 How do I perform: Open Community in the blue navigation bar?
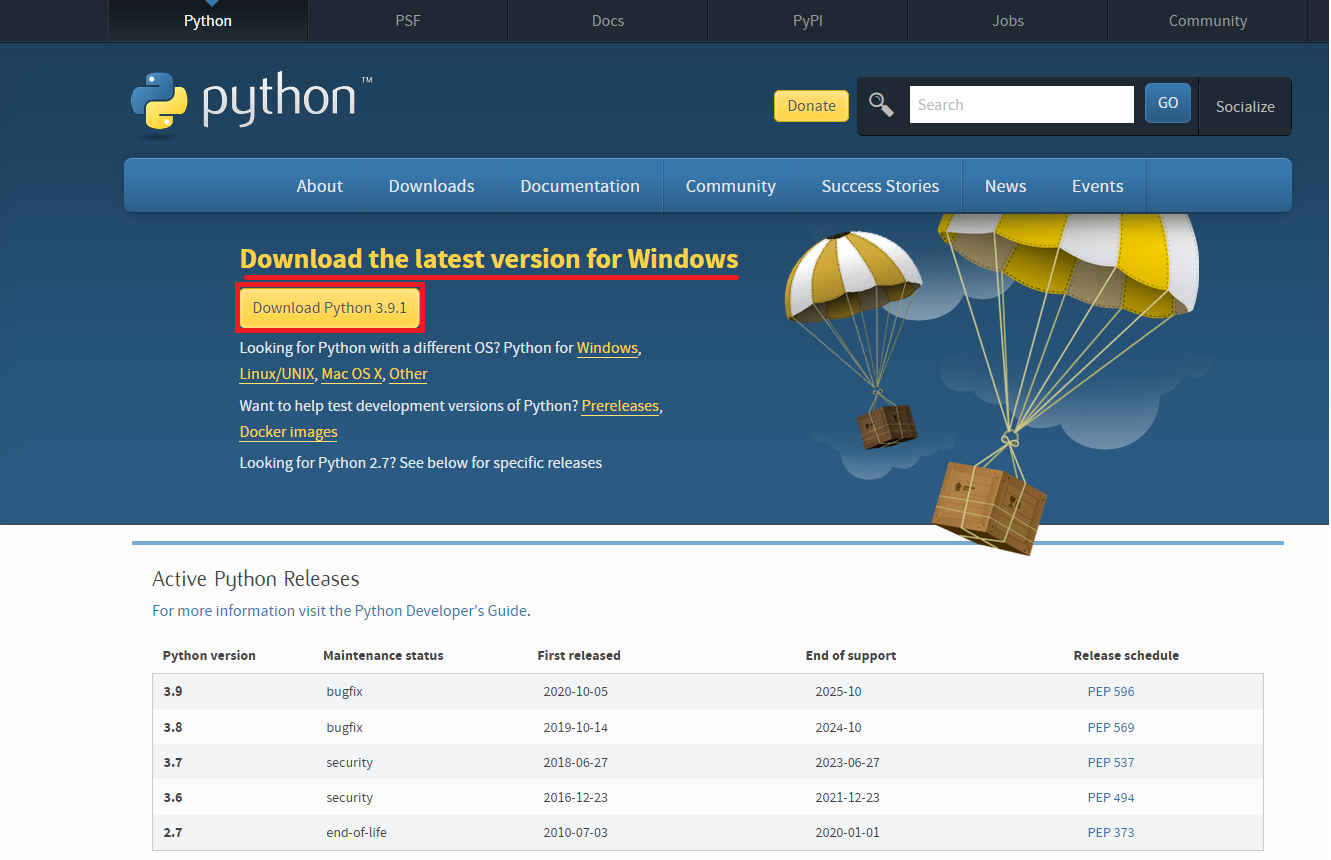coord(731,186)
